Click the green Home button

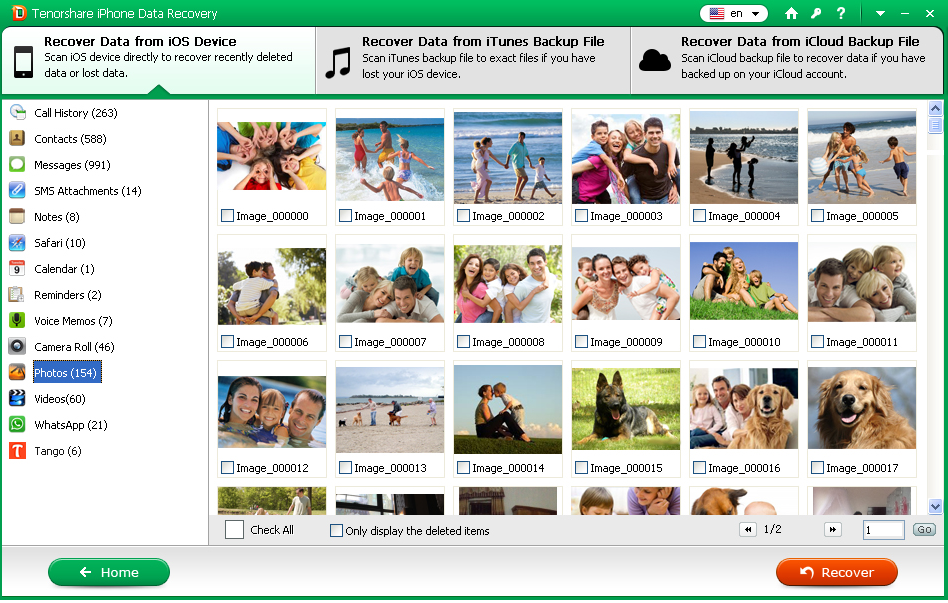click(x=109, y=572)
